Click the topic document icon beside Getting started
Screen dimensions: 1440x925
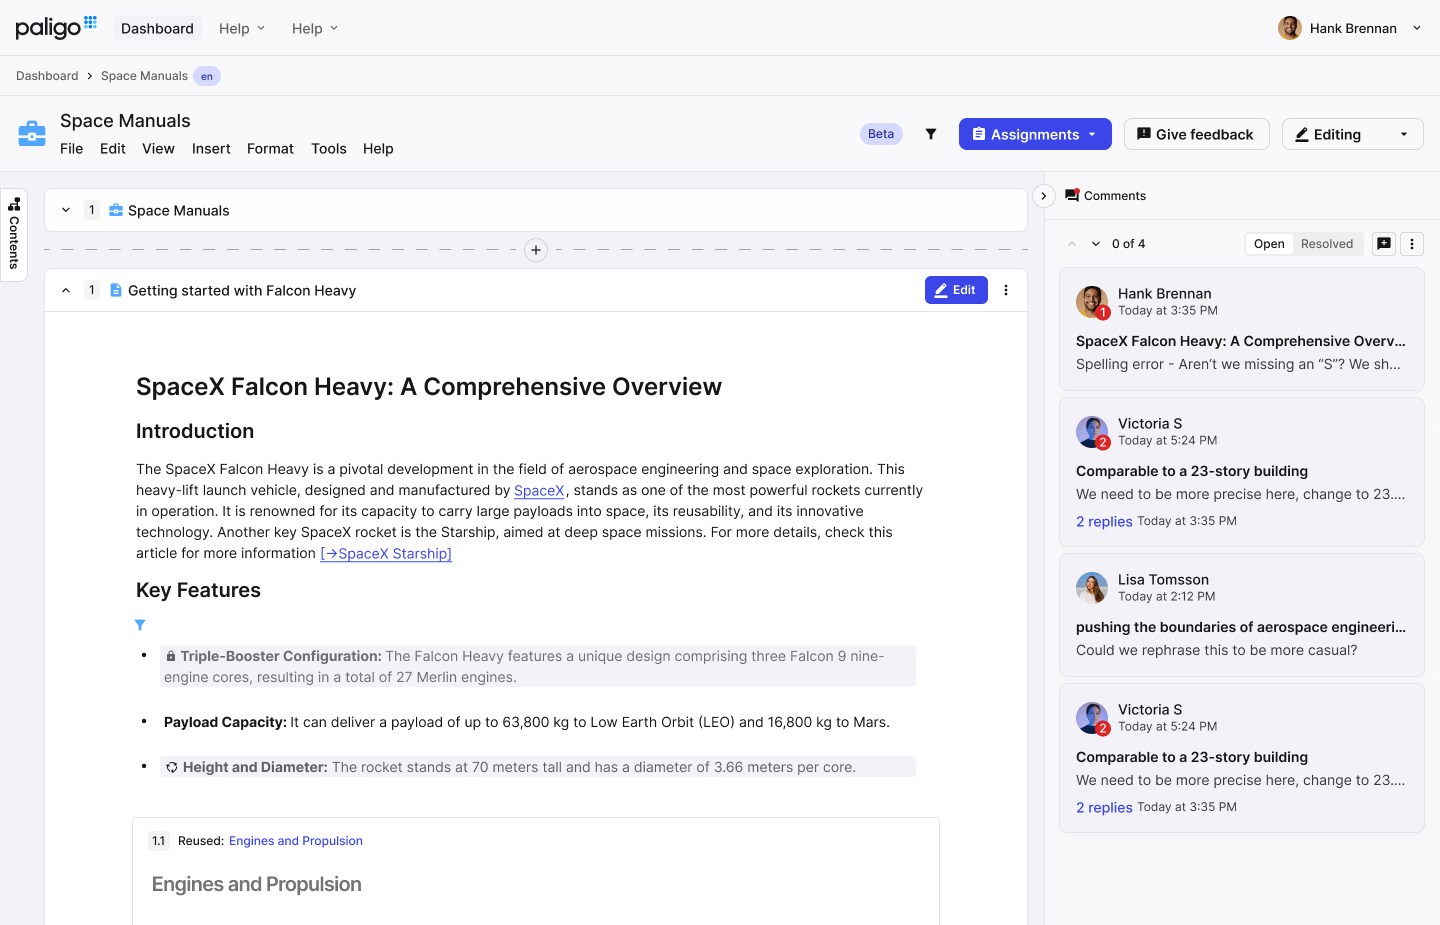[116, 290]
